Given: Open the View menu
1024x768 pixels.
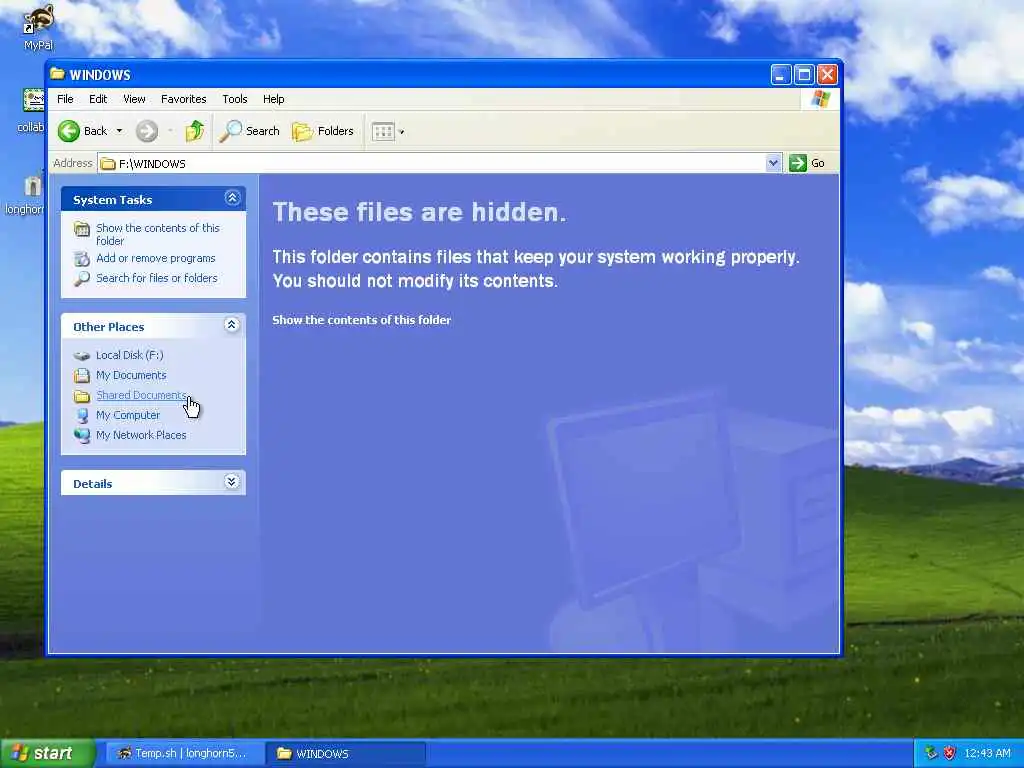Looking at the screenshot, I should tap(134, 99).
